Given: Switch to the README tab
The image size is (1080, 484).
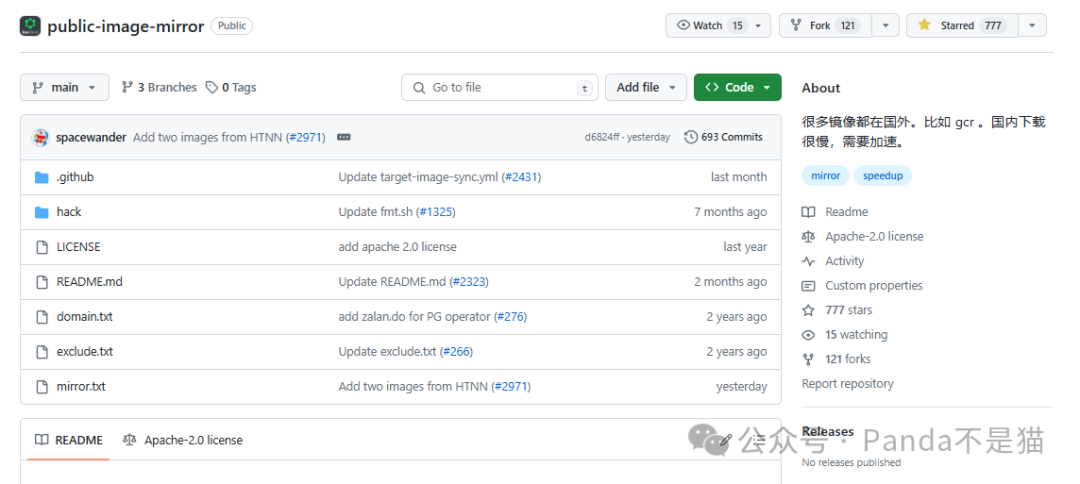Looking at the screenshot, I should click(68, 440).
